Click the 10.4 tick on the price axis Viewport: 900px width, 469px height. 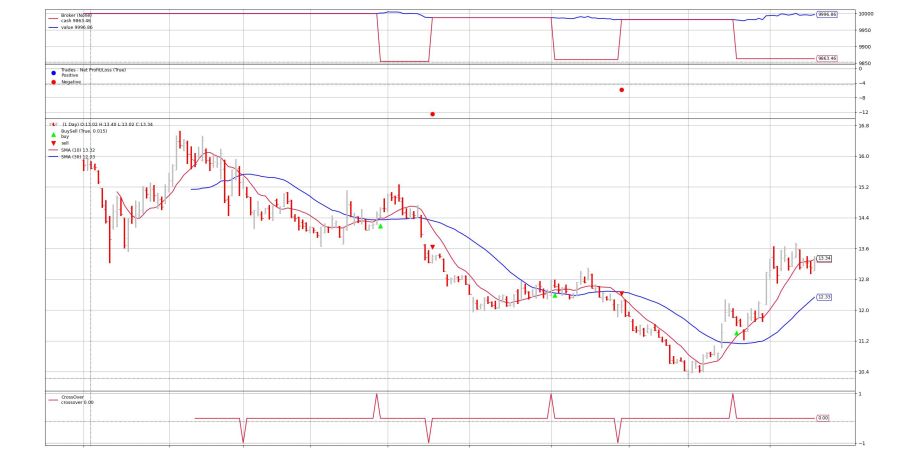tap(864, 372)
